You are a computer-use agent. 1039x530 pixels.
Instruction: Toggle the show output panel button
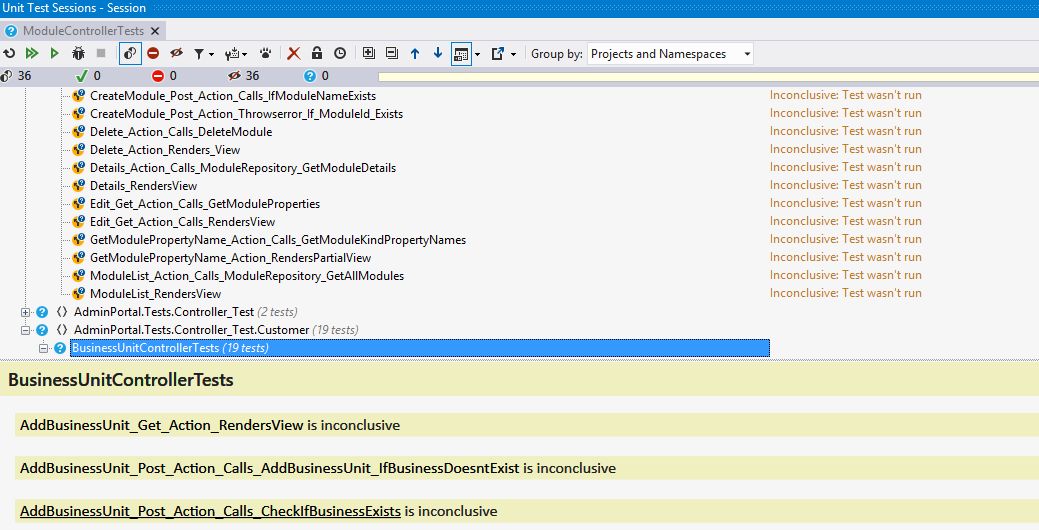pos(461,54)
